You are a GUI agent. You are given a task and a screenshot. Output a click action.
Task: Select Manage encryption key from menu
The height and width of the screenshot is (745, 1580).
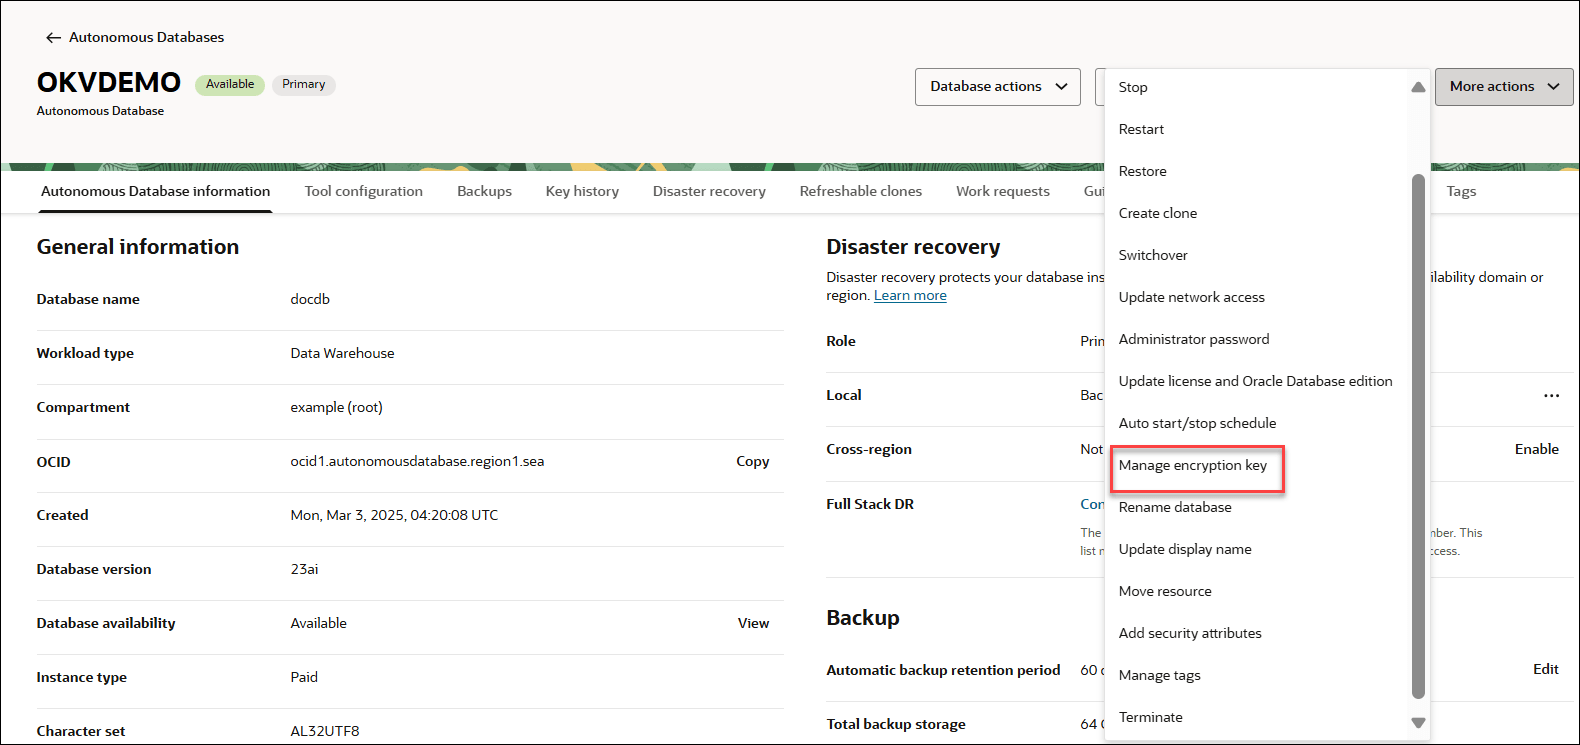tap(1192, 466)
